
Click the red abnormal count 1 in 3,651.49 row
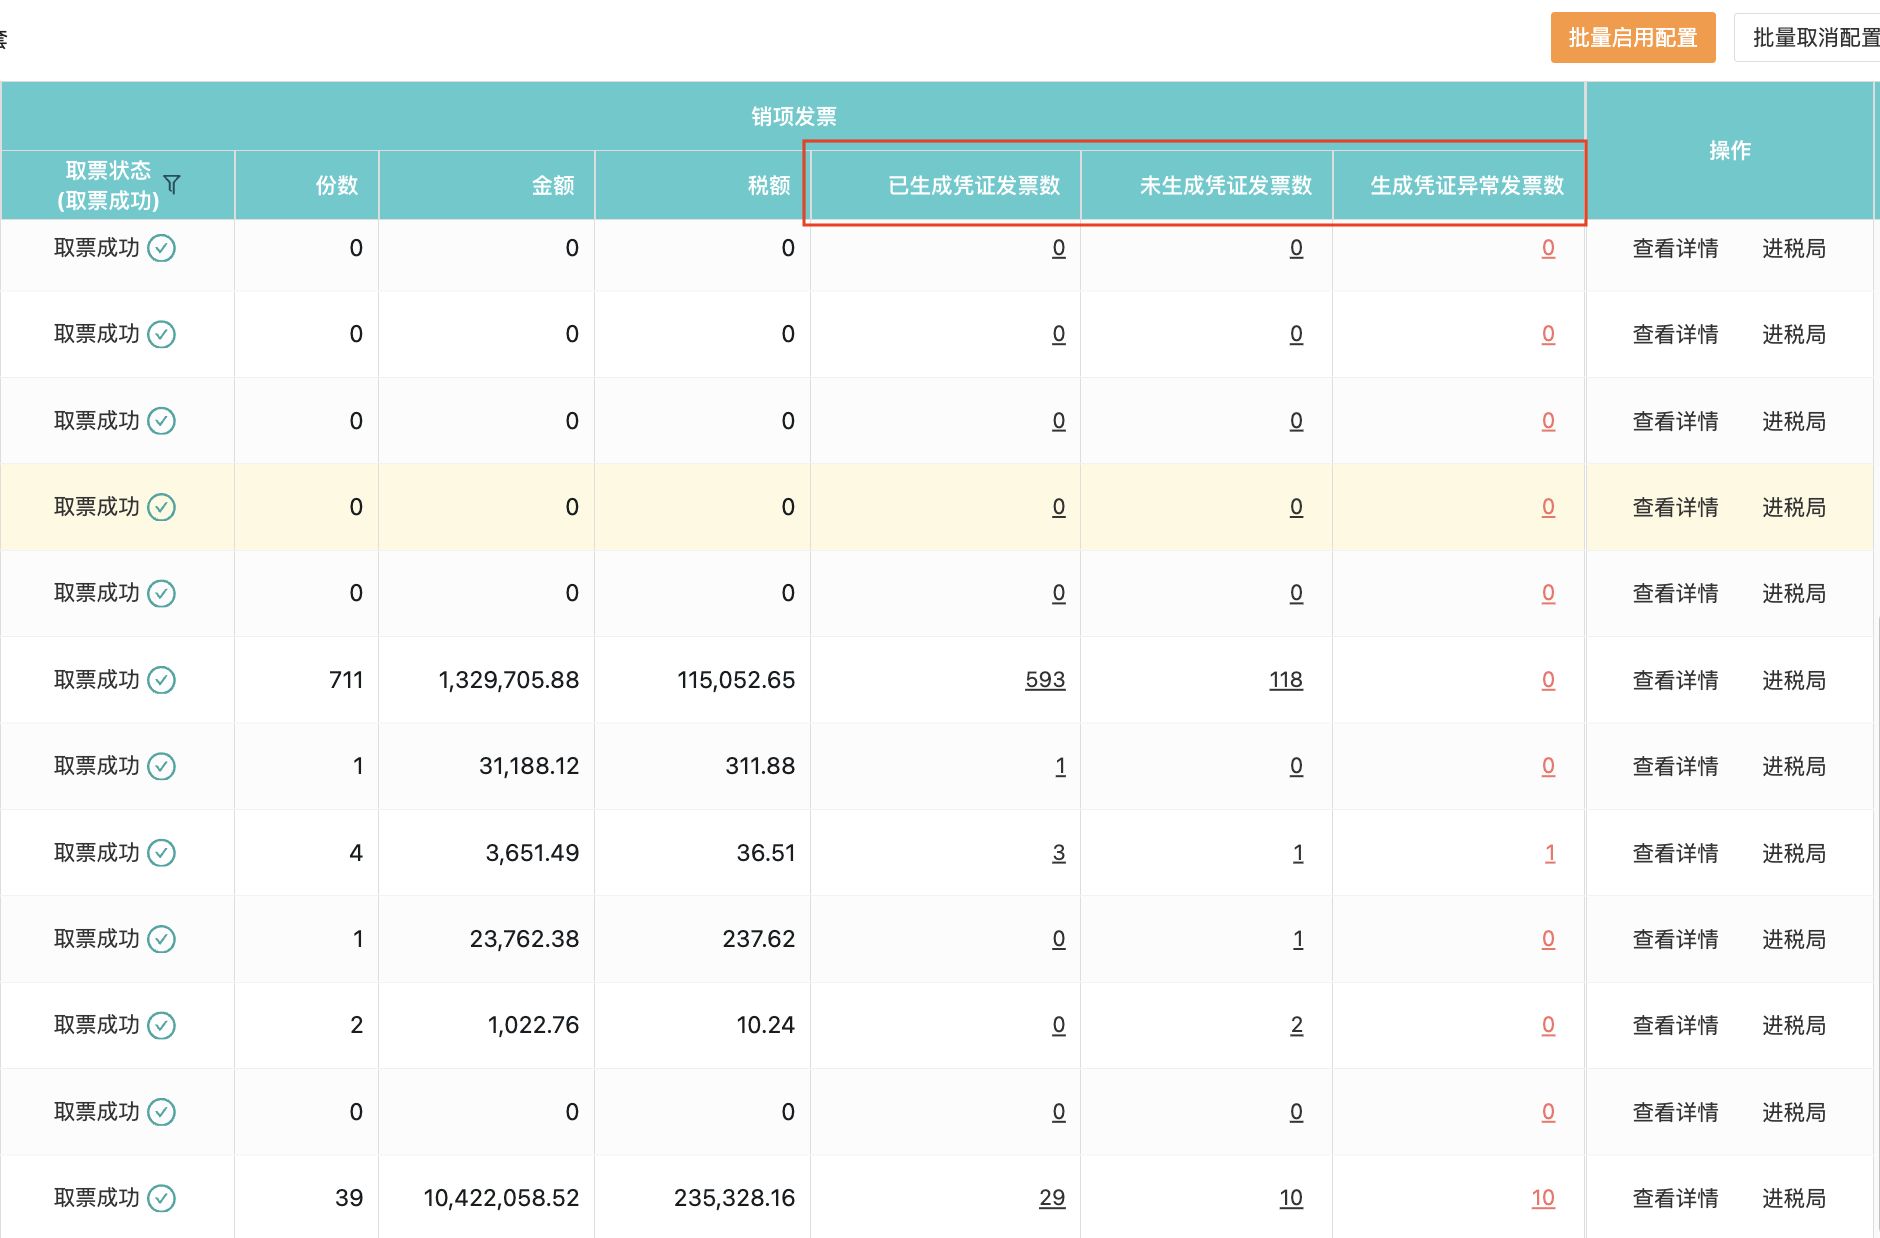coord(1549,853)
